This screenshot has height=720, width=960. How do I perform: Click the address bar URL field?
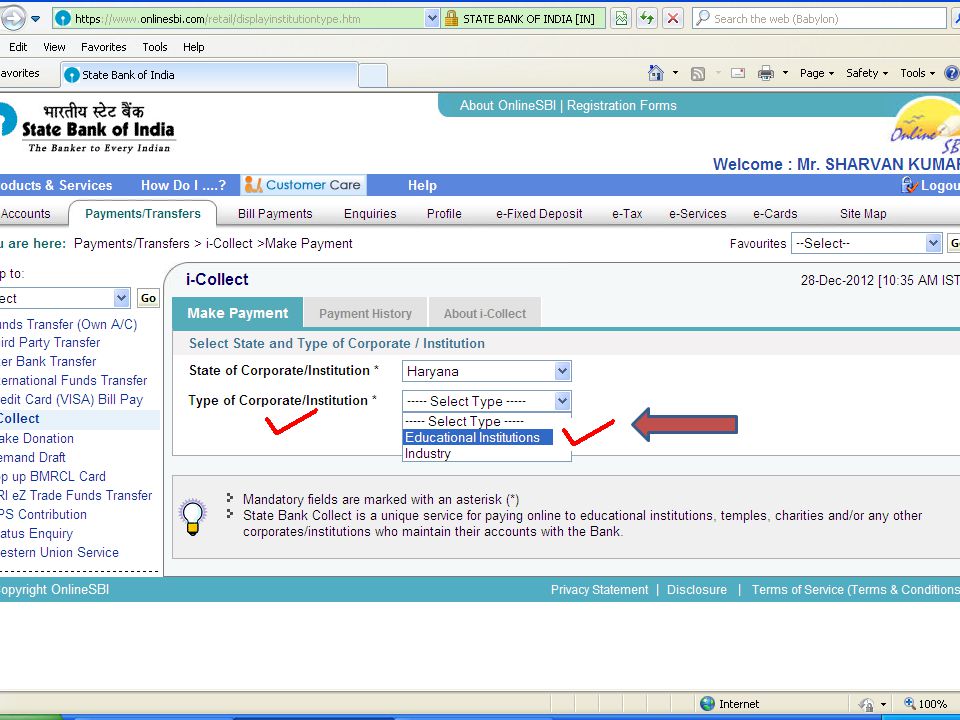click(x=248, y=18)
